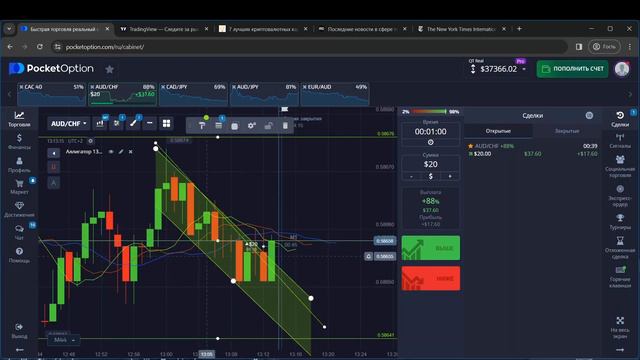Open the Горячие клавиши icon
Screen dimensions: 640x360
coord(620,277)
